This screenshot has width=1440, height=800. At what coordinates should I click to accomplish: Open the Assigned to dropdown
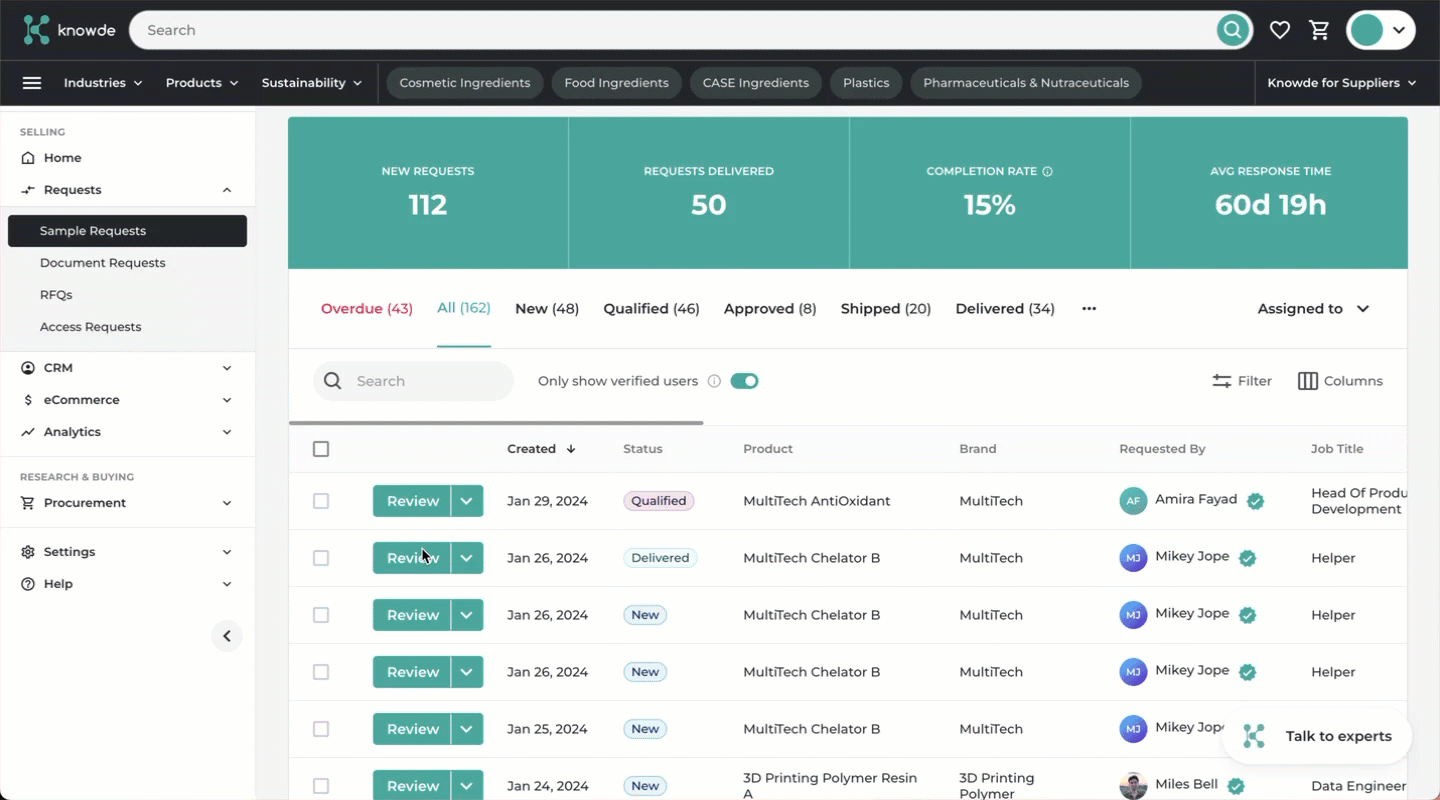pyautogui.click(x=1313, y=309)
